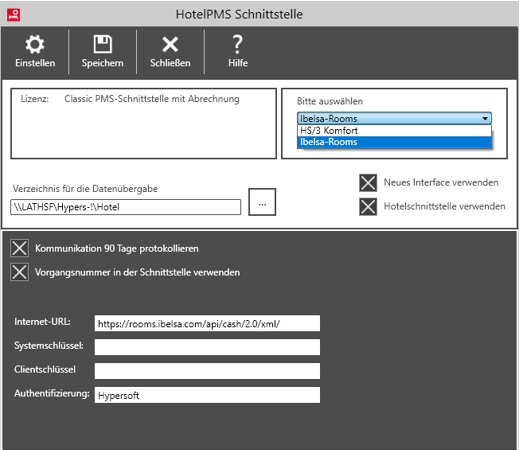Image resolution: width=521 pixels, height=450 pixels.
Task: Open Hilfe via the question mark icon
Action: click(x=238, y=44)
